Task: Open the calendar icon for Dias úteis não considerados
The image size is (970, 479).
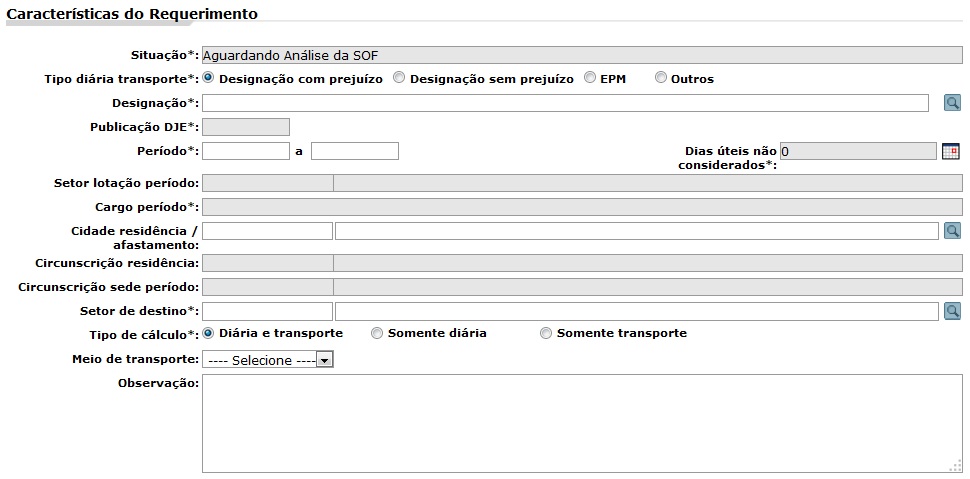Action: (x=950, y=151)
